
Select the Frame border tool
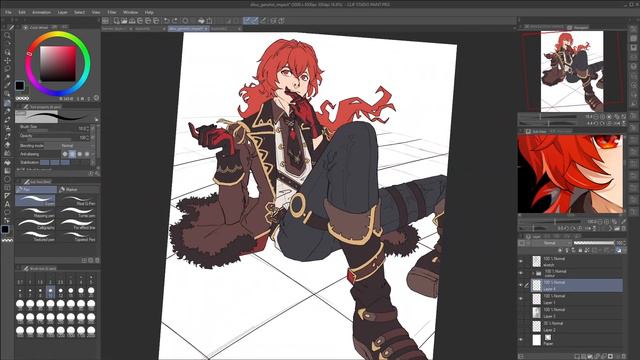pyautogui.click(x=7, y=187)
